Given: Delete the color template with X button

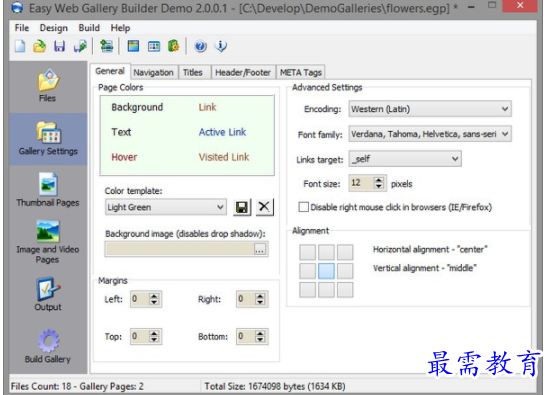Looking at the screenshot, I should 264,207.
